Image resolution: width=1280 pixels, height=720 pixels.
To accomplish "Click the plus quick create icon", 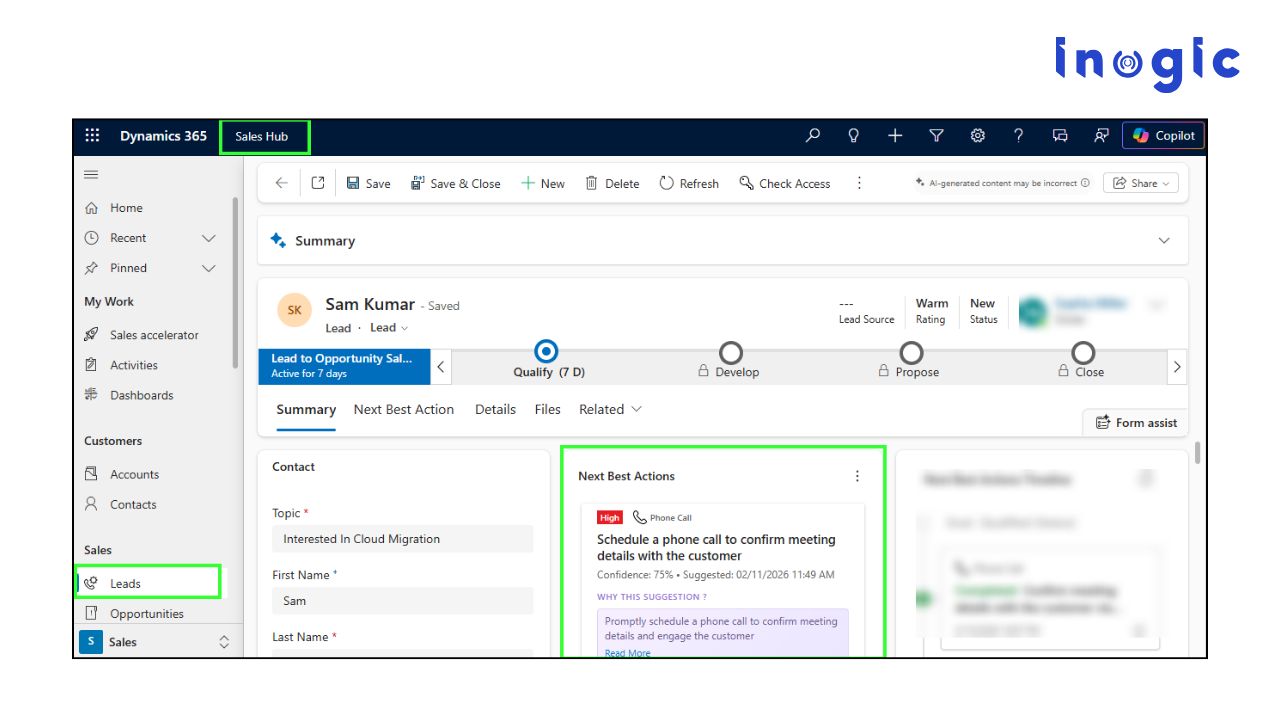I will coord(895,136).
